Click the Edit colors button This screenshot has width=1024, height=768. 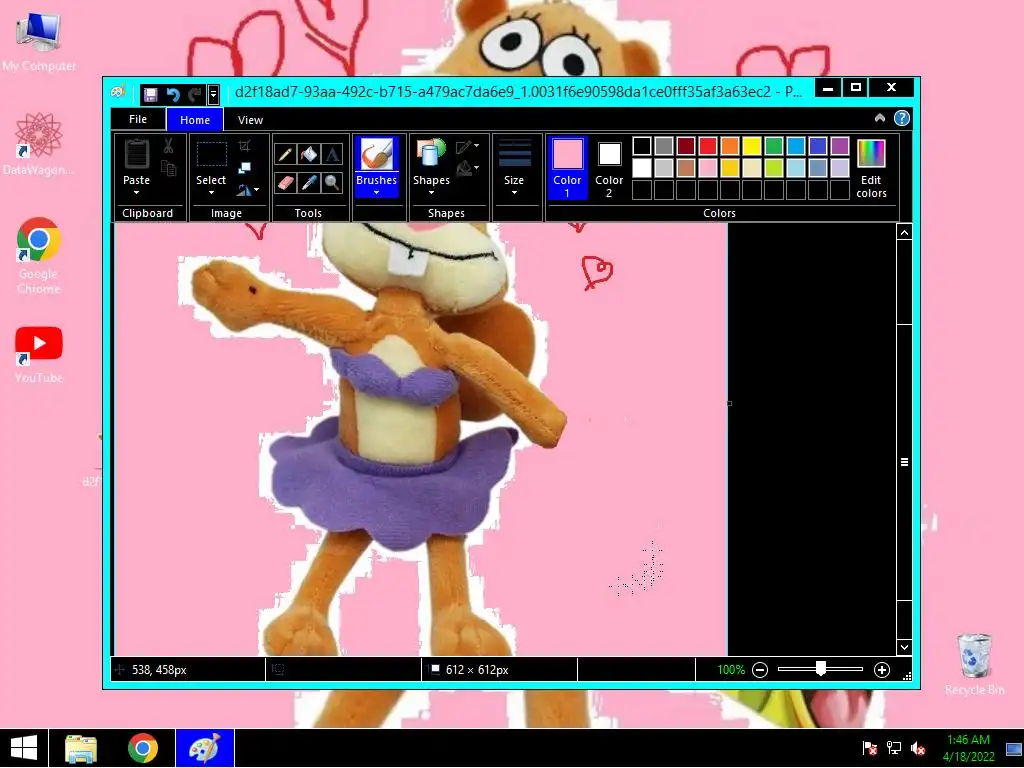pyautogui.click(x=871, y=168)
